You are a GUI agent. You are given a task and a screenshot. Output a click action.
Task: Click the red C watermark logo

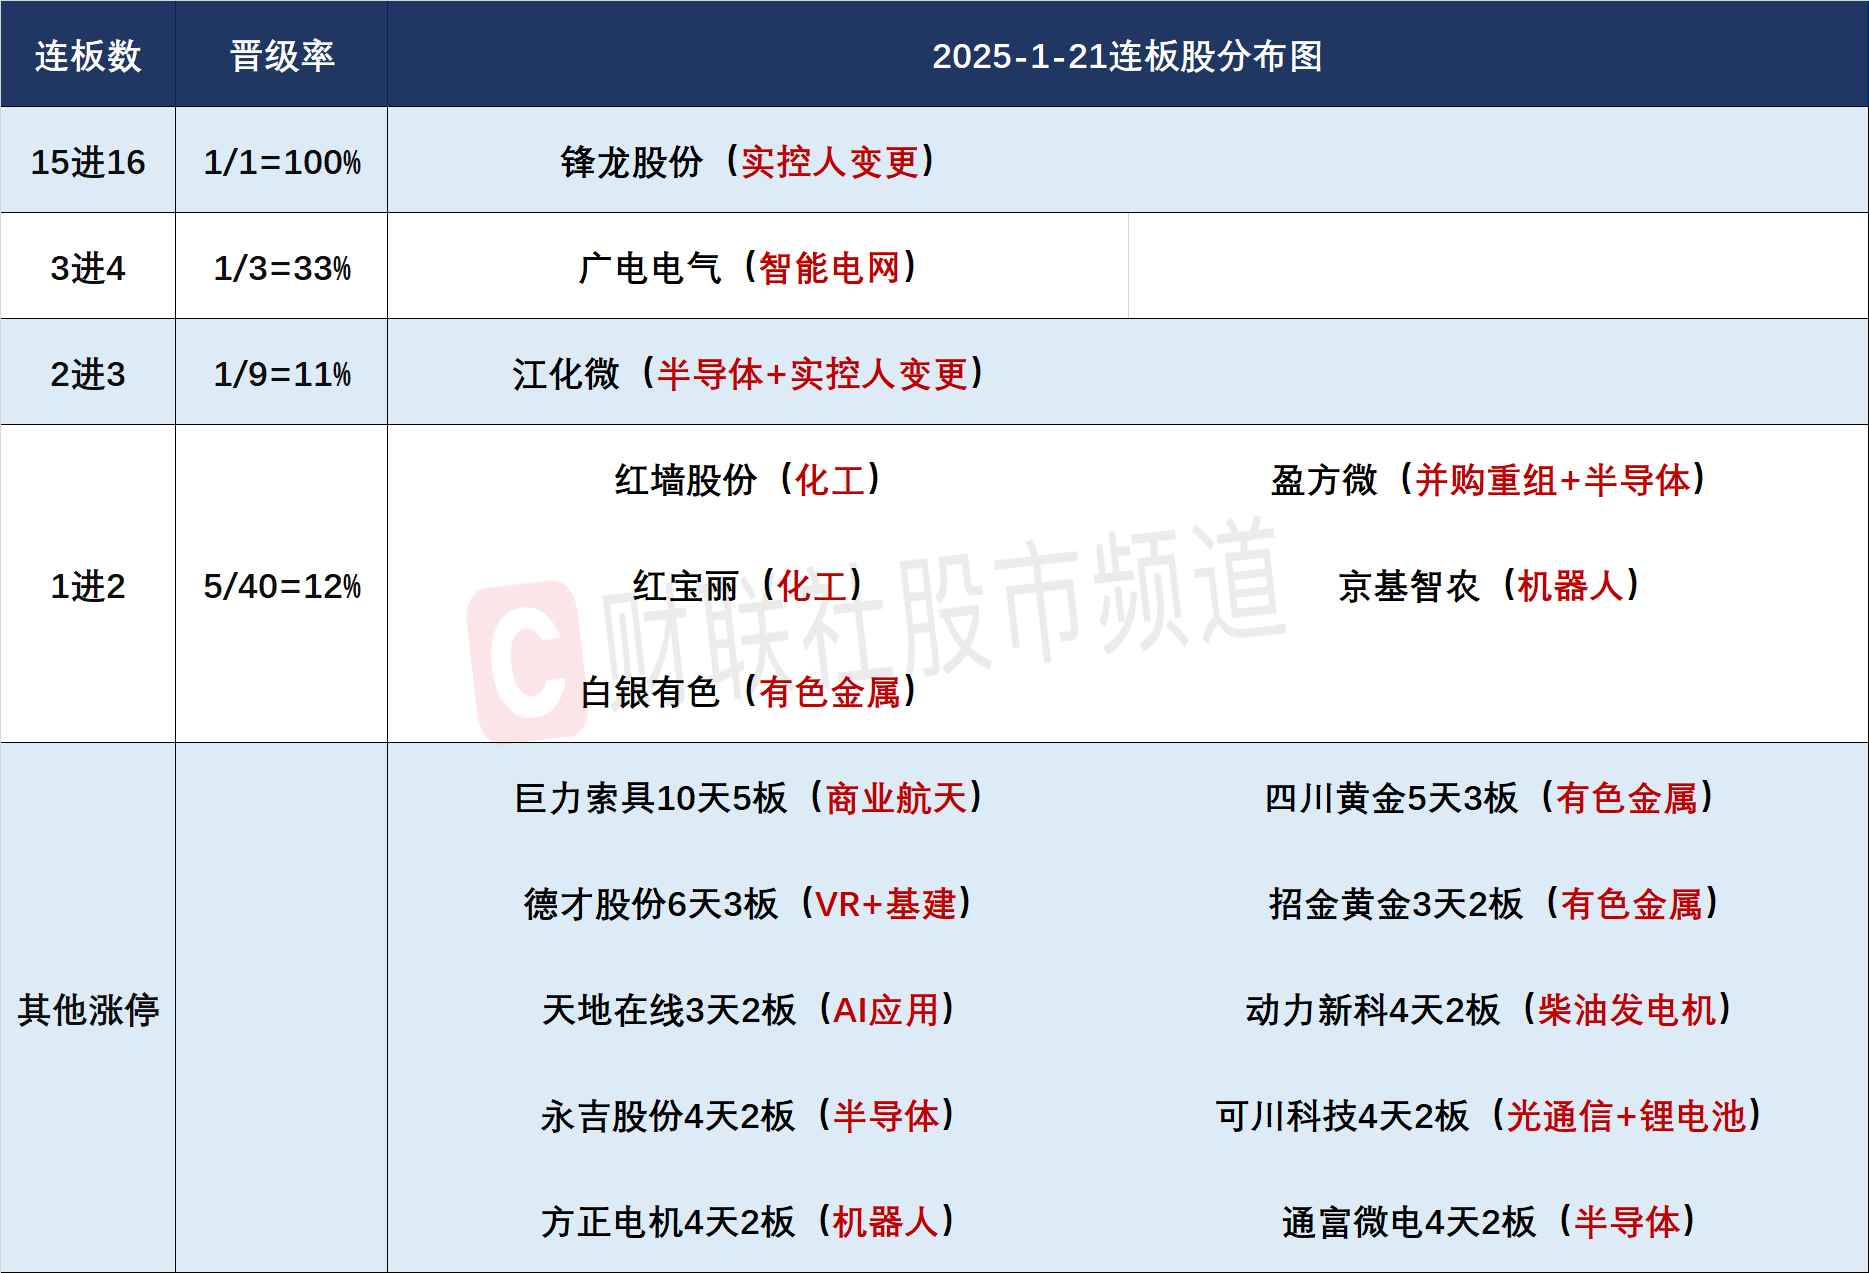[x=527, y=660]
